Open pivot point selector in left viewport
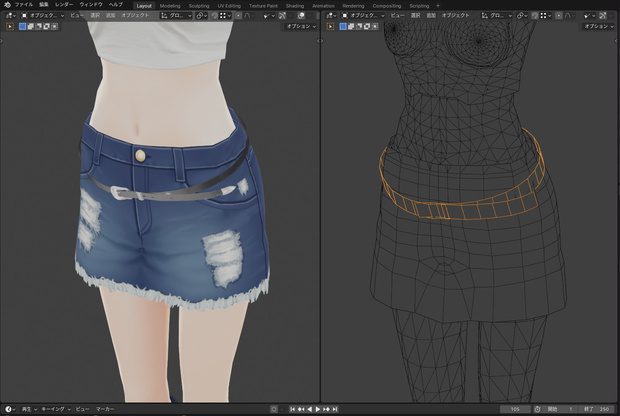Screen dimensions: 620x416 point(201,16)
